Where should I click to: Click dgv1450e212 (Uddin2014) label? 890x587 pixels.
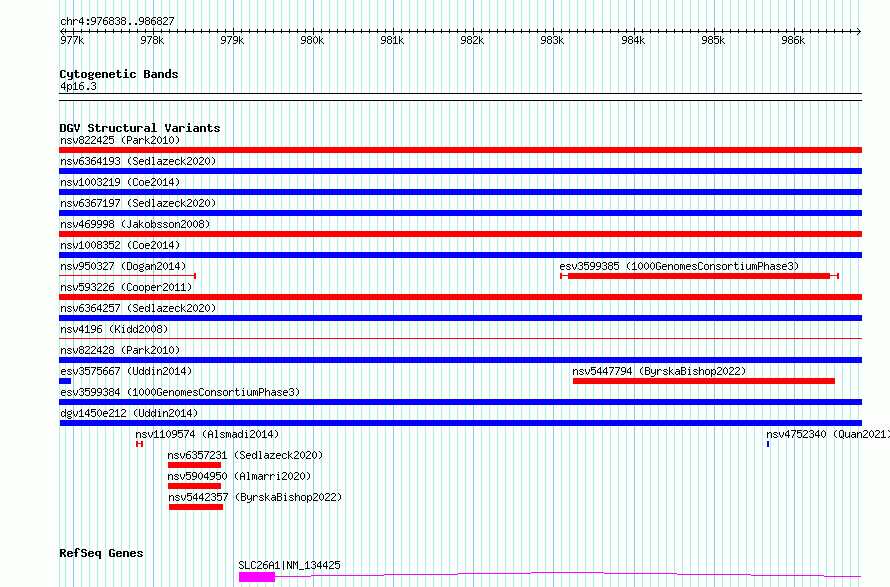point(129,413)
